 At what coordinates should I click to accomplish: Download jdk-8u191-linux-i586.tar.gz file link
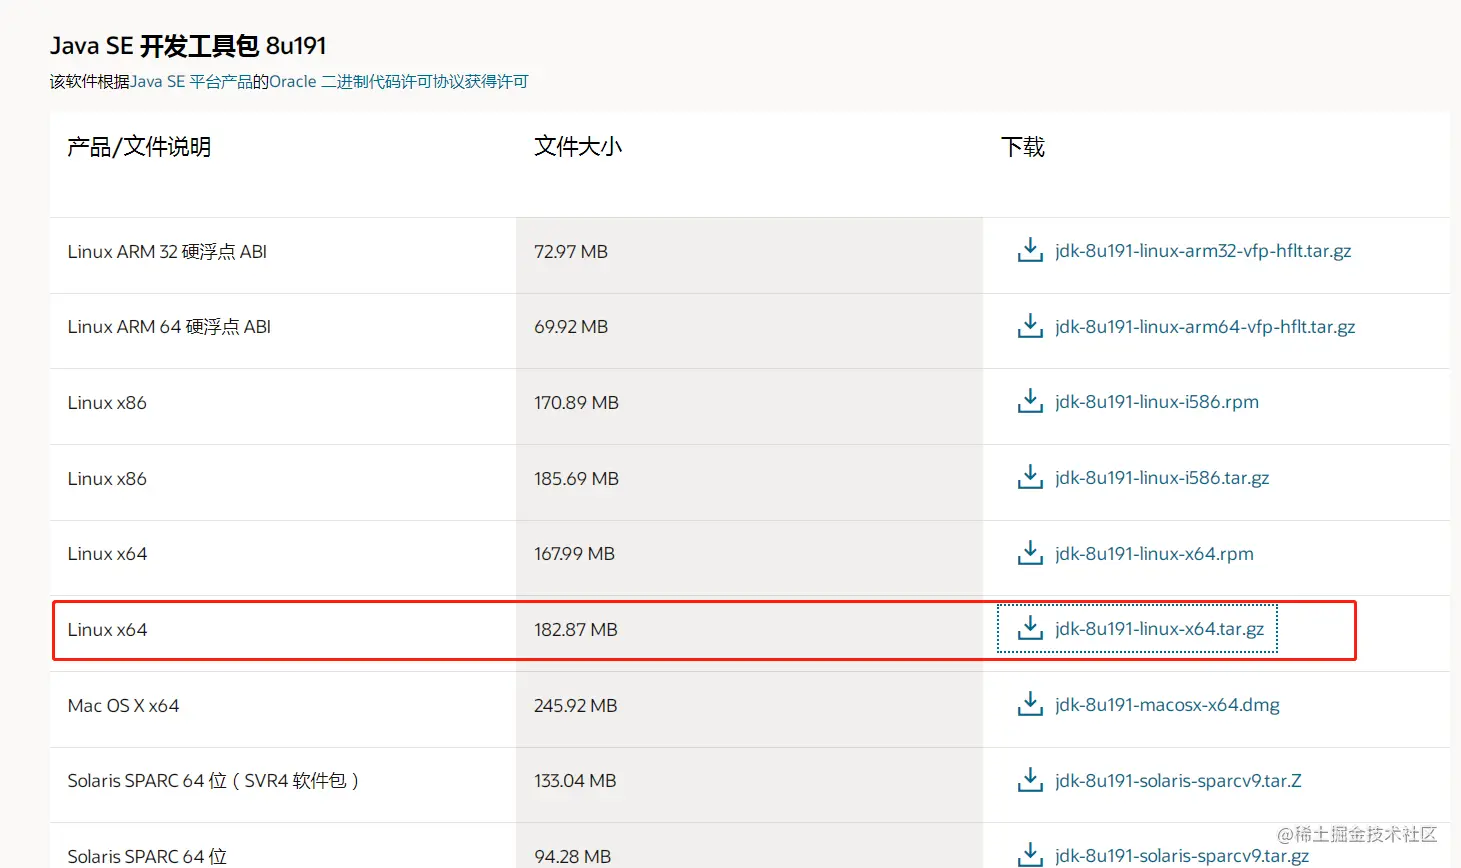point(1162,478)
